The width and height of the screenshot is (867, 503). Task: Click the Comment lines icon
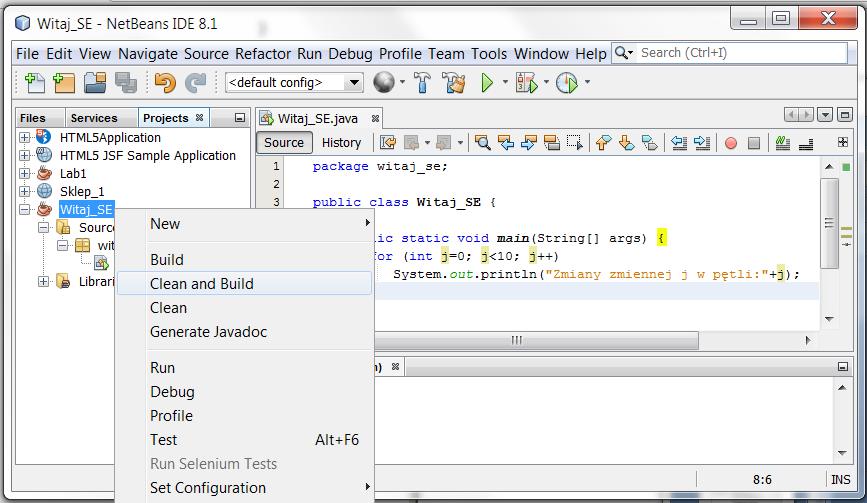(782, 143)
